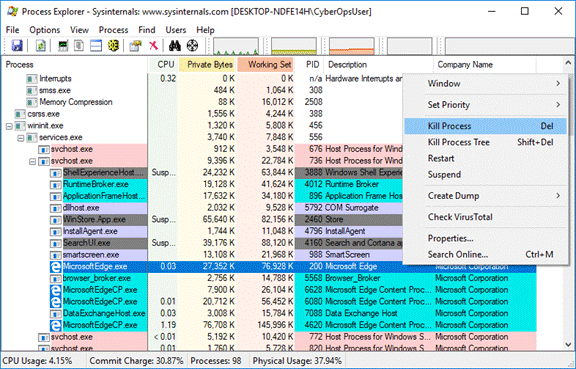Open the Options menu
The height and width of the screenshot is (369, 576).
[44, 30]
